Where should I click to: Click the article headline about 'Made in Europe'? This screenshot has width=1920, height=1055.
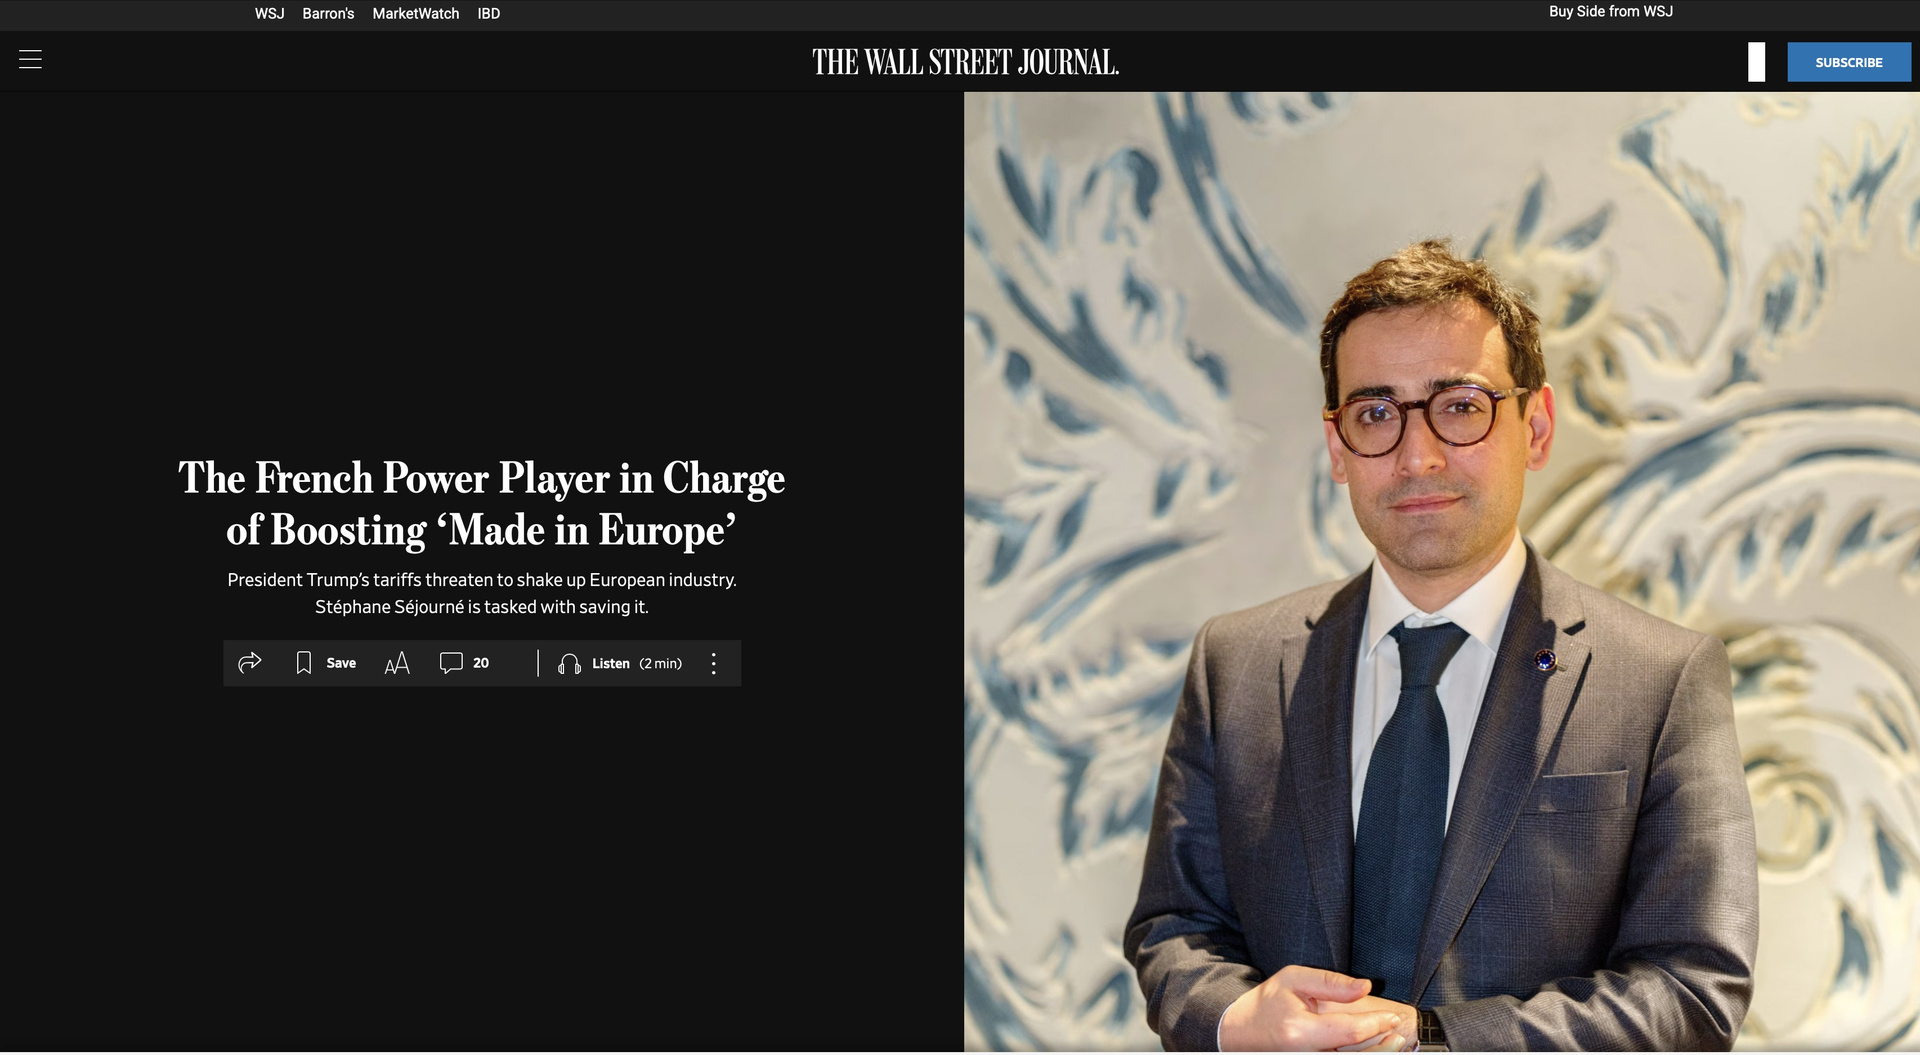click(481, 504)
